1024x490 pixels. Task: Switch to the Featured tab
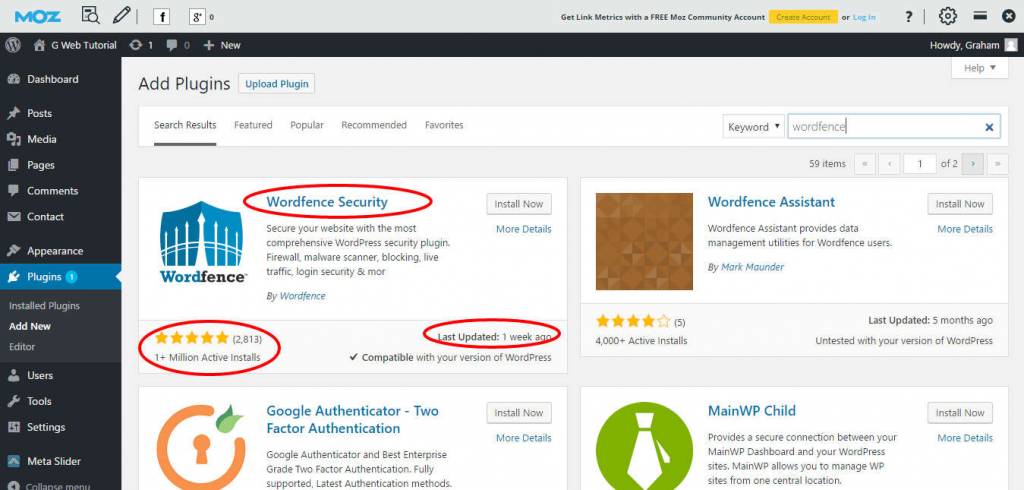point(253,125)
